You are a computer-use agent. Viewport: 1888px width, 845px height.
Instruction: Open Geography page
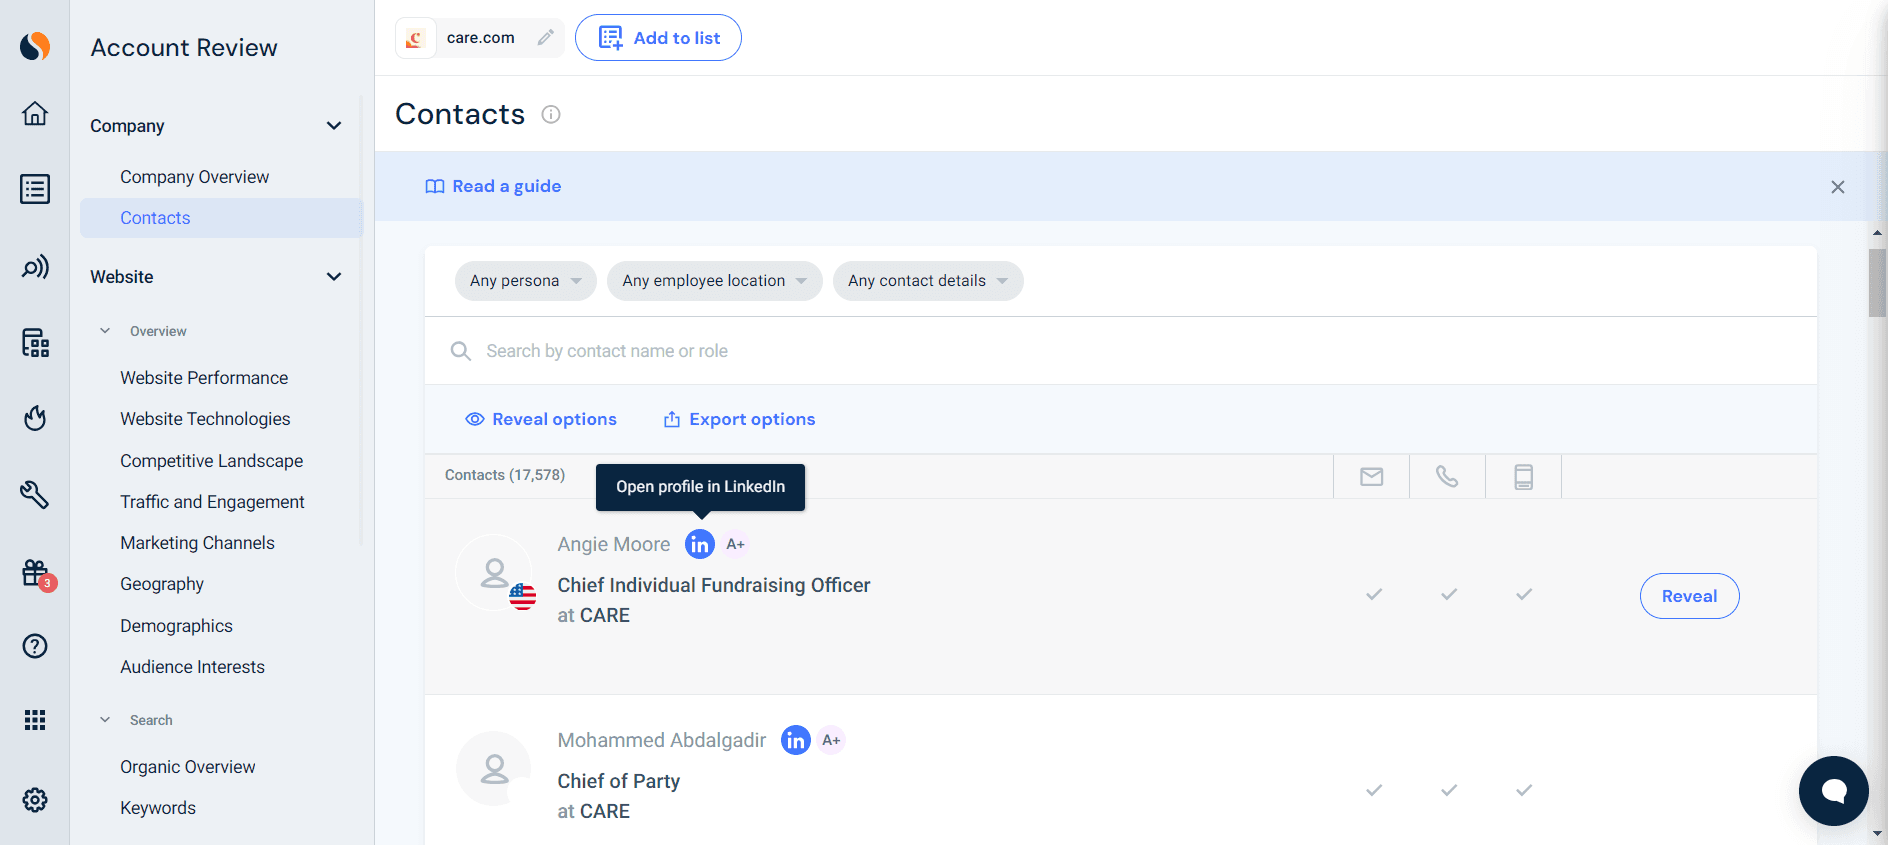[162, 584]
